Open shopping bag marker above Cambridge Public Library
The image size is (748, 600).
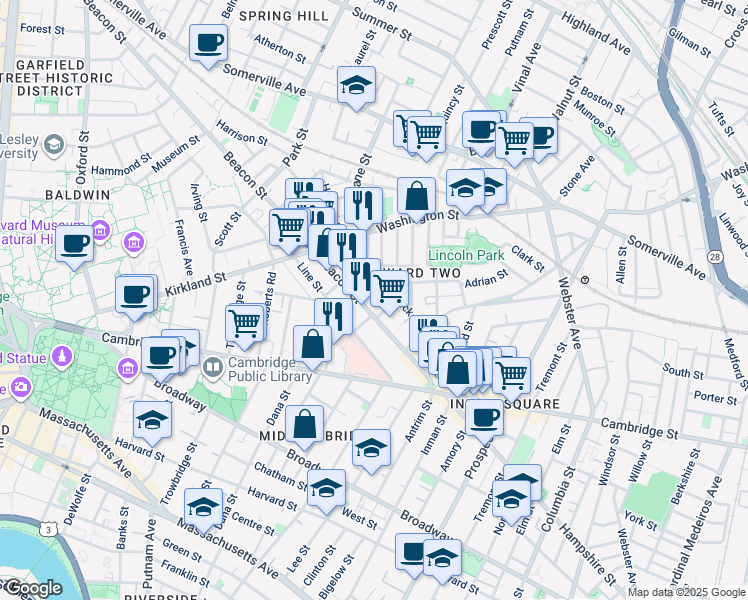(x=312, y=345)
